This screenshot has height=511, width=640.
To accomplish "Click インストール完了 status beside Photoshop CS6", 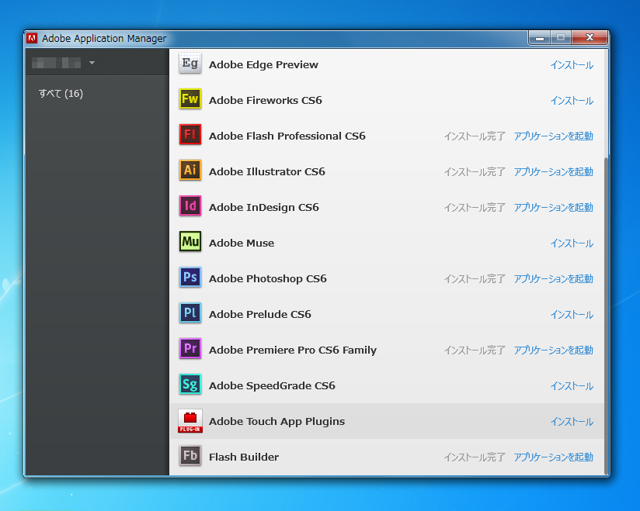I will [x=475, y=279].
